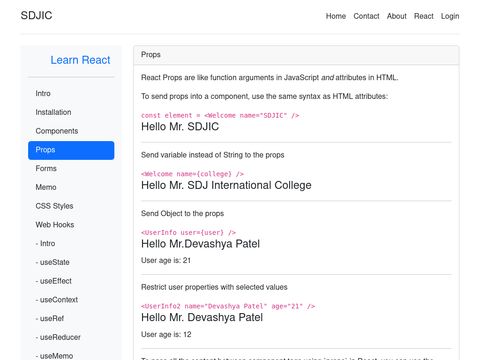Click code '<UserInfo2 name="Devashya Patel" age="21" />'
The height and width of the screenshot is (360, 480).
click(x=228, y=306)
